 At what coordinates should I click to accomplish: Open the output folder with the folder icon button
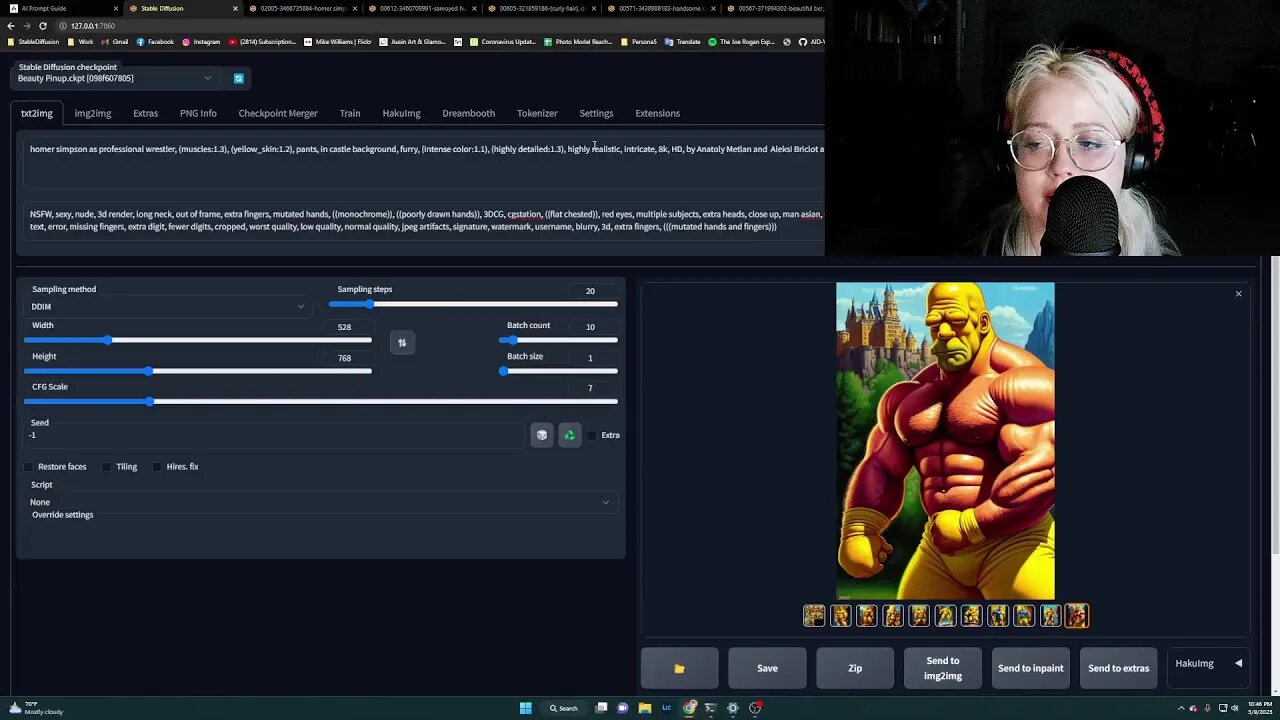coord(679,668)
